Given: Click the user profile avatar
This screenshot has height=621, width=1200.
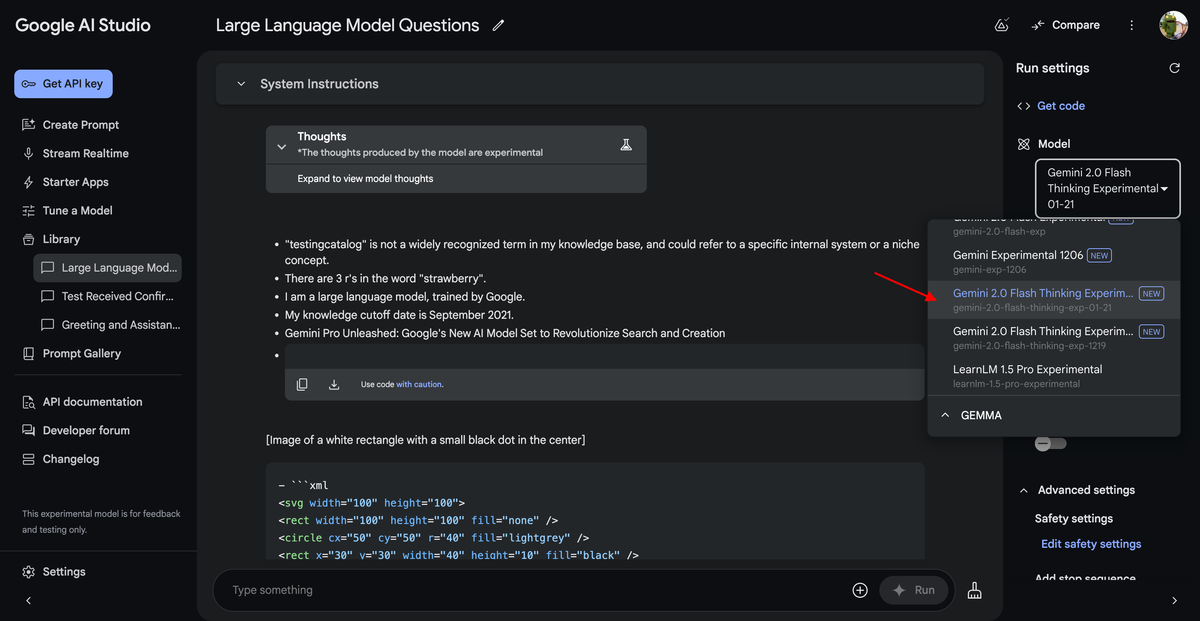Looking at the screenshot, I should pyautogui.click(x=1173, y=25).
